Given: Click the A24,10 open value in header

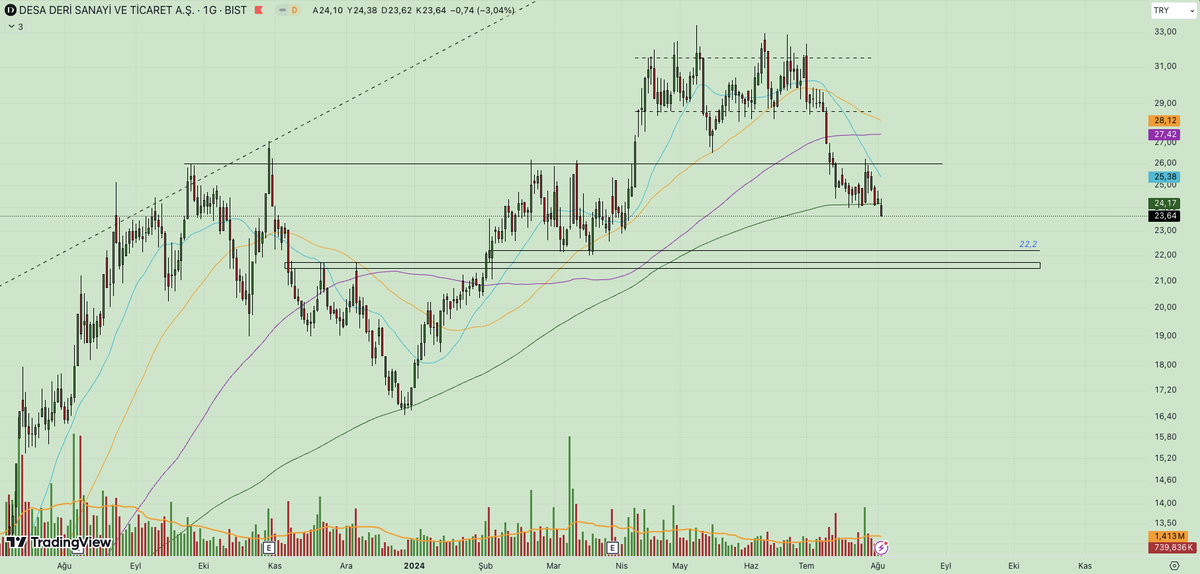Looking at the screenshot, I should pos(327,10).
